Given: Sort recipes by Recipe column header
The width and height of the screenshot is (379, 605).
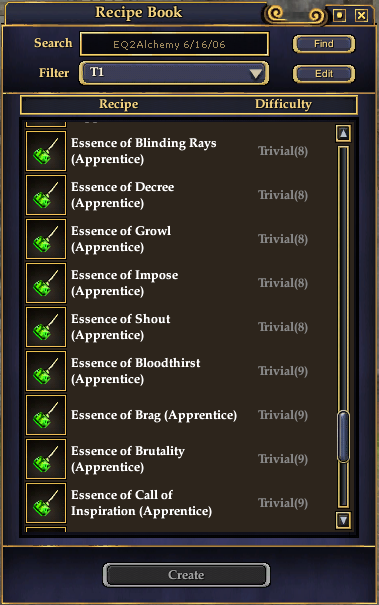Looking at the screenshot, I should [118, 104].
